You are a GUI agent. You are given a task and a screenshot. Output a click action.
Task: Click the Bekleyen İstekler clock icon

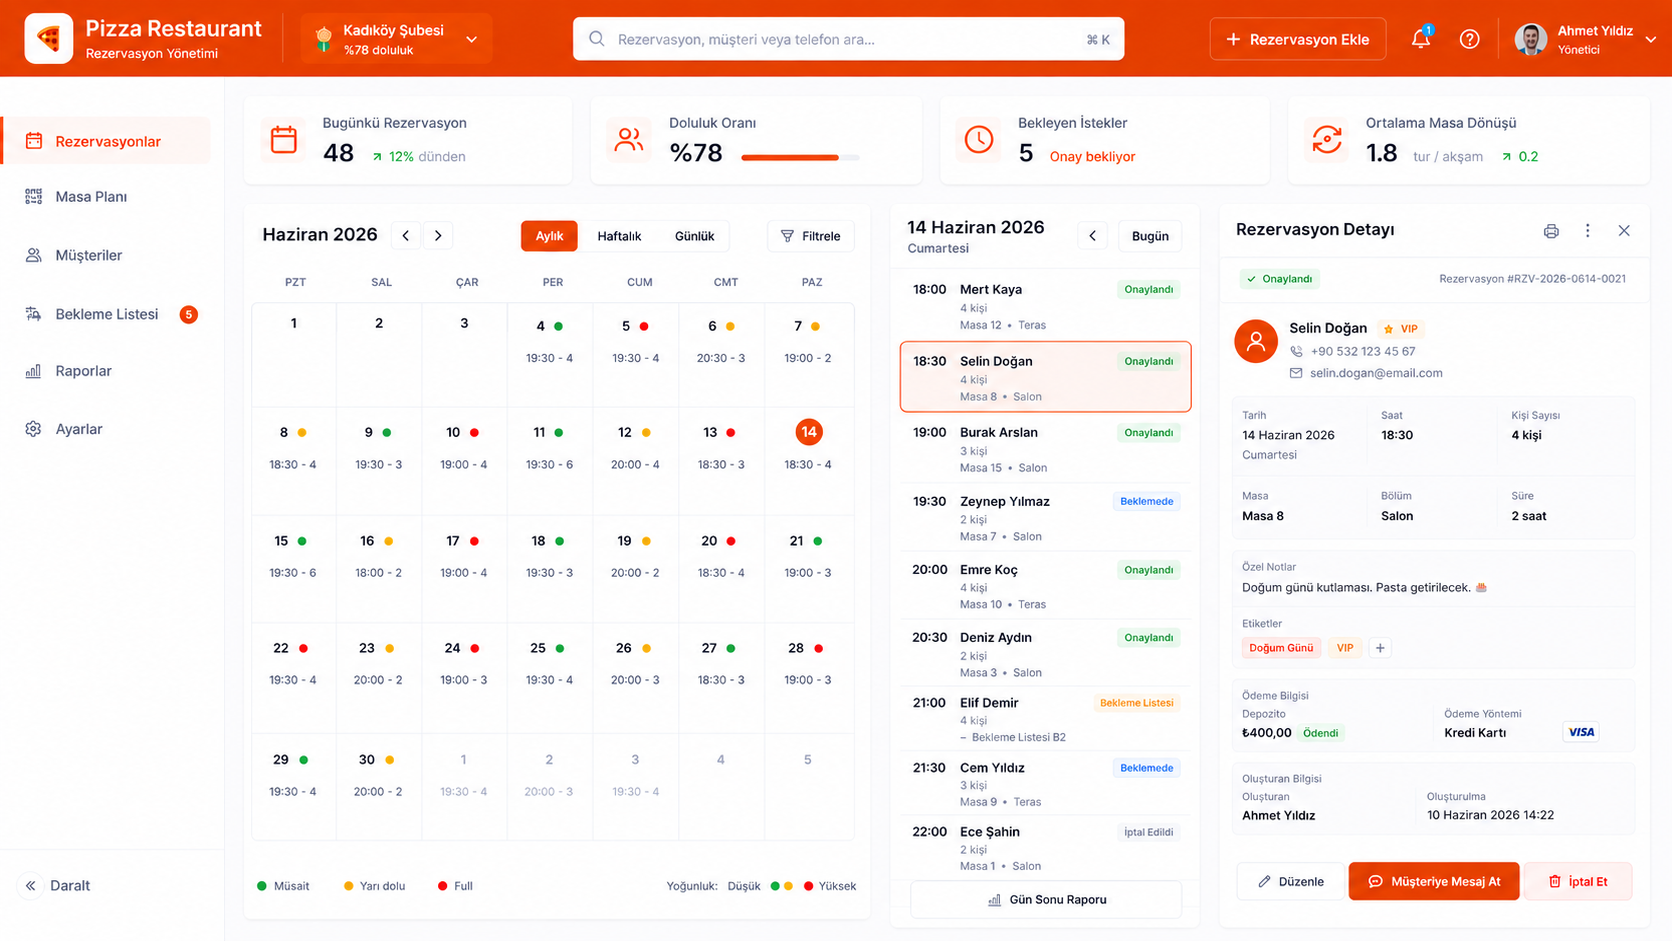[x=978, y=140]
